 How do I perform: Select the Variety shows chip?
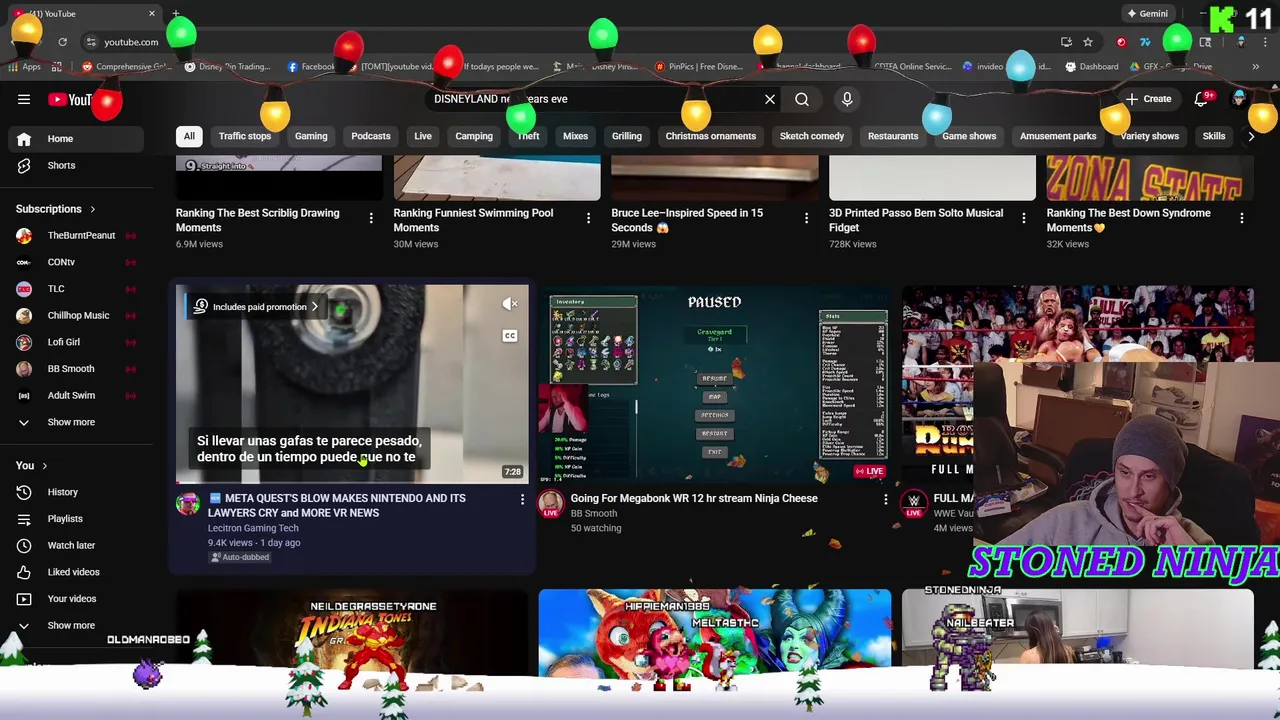point(1150,136)
